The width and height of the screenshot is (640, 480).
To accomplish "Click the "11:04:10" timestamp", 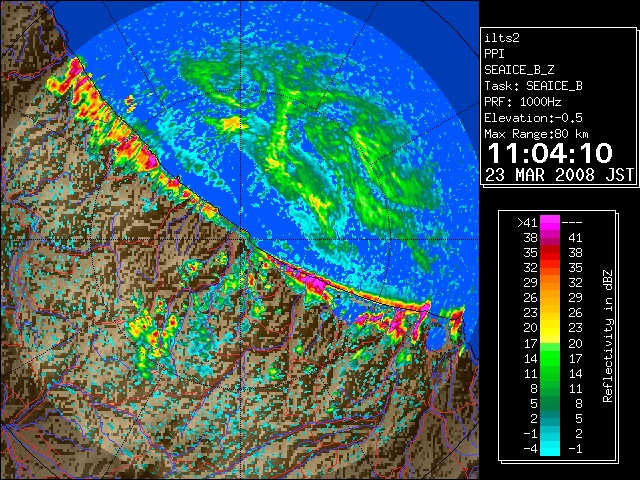I will 550,153.
